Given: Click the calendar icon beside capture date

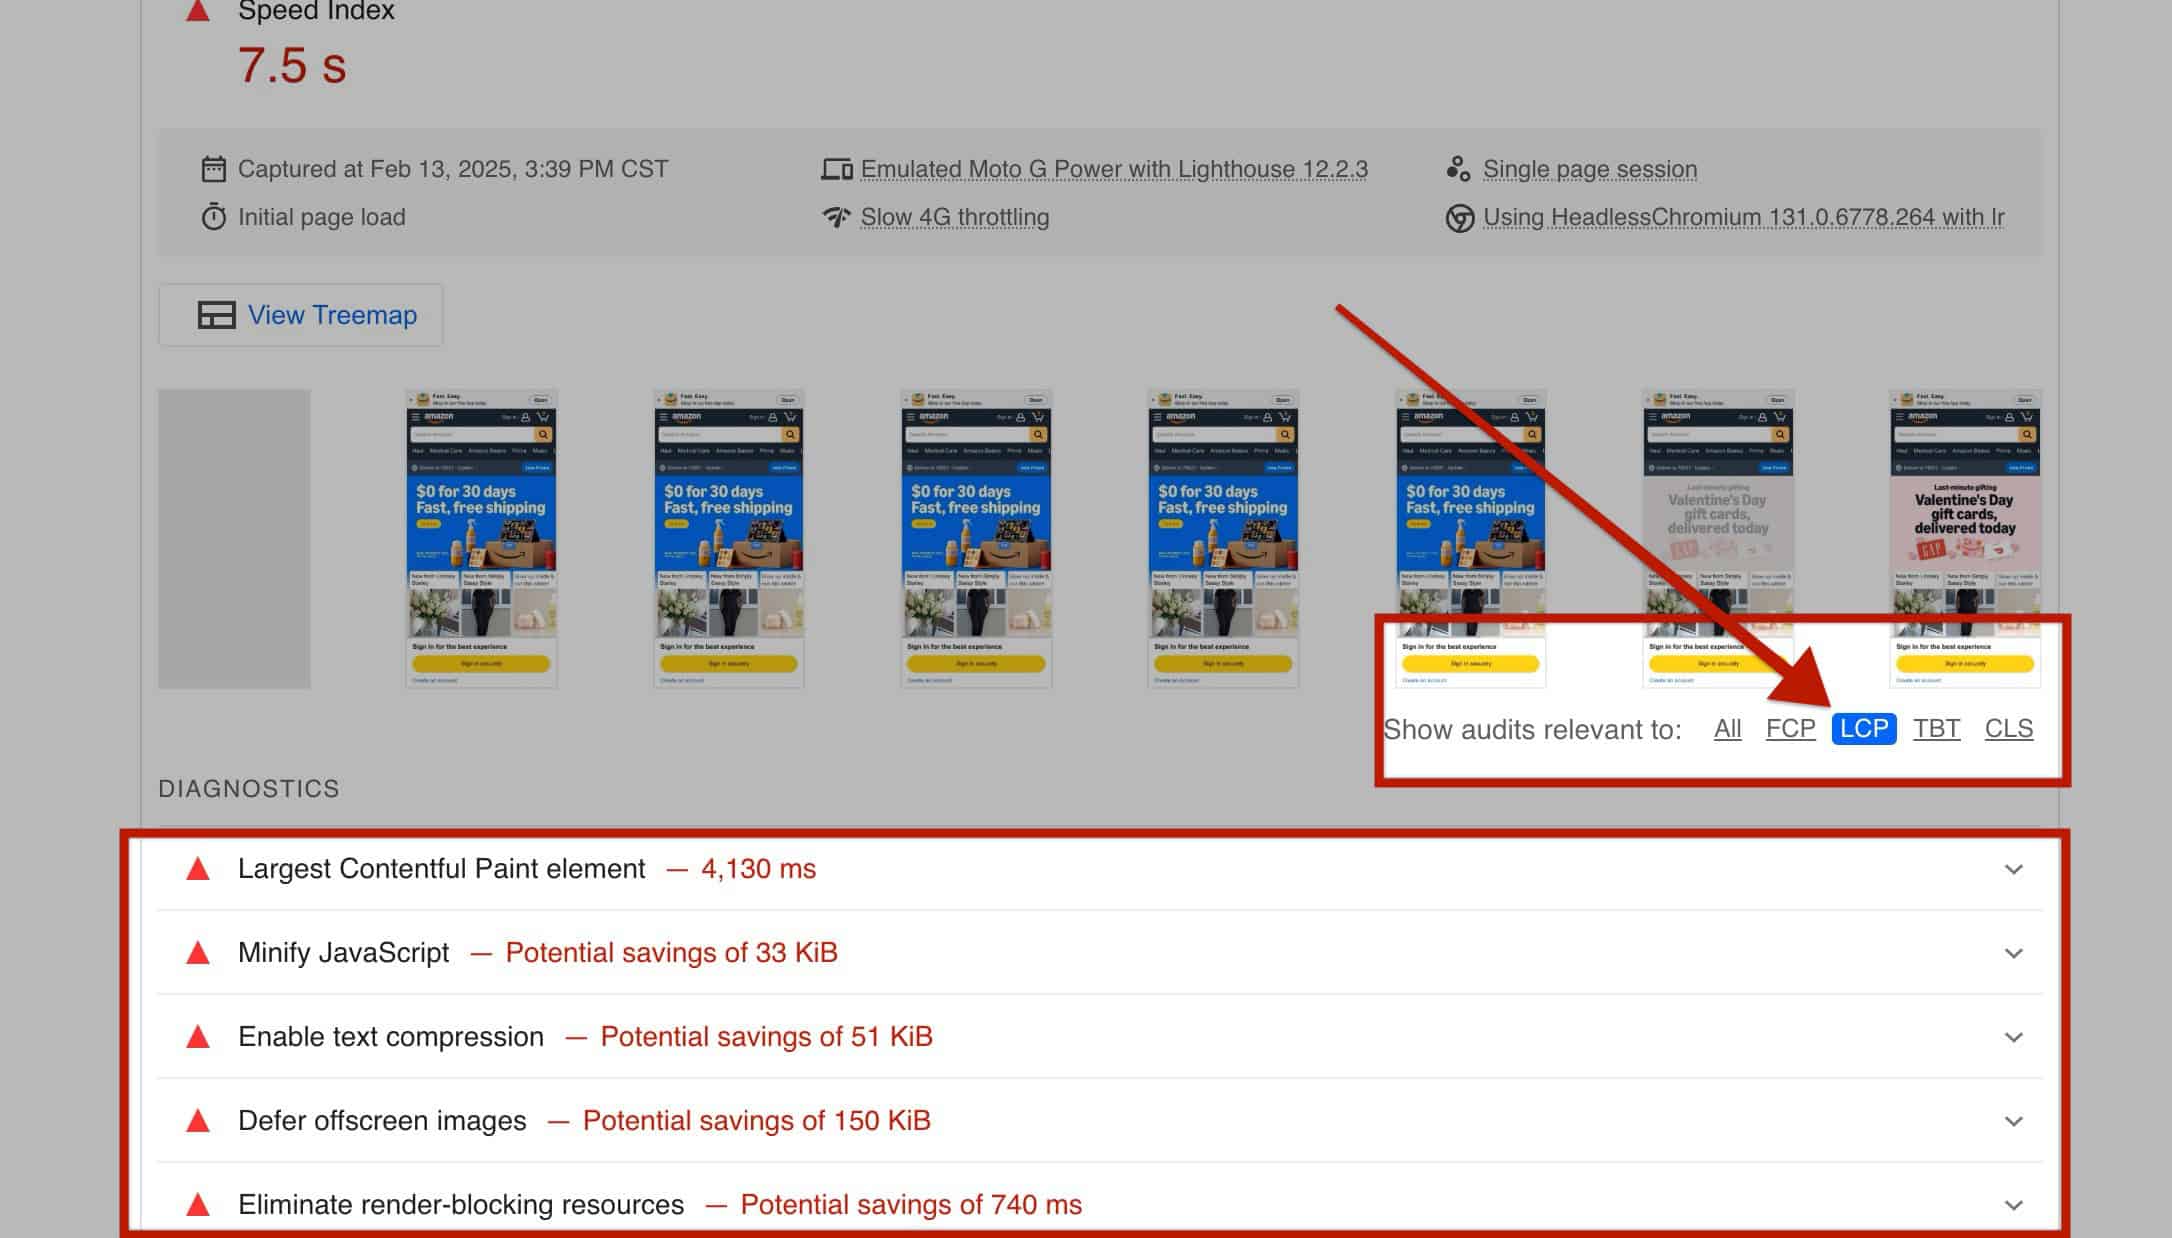Looking at the screenshot, I should coord(213,169).
